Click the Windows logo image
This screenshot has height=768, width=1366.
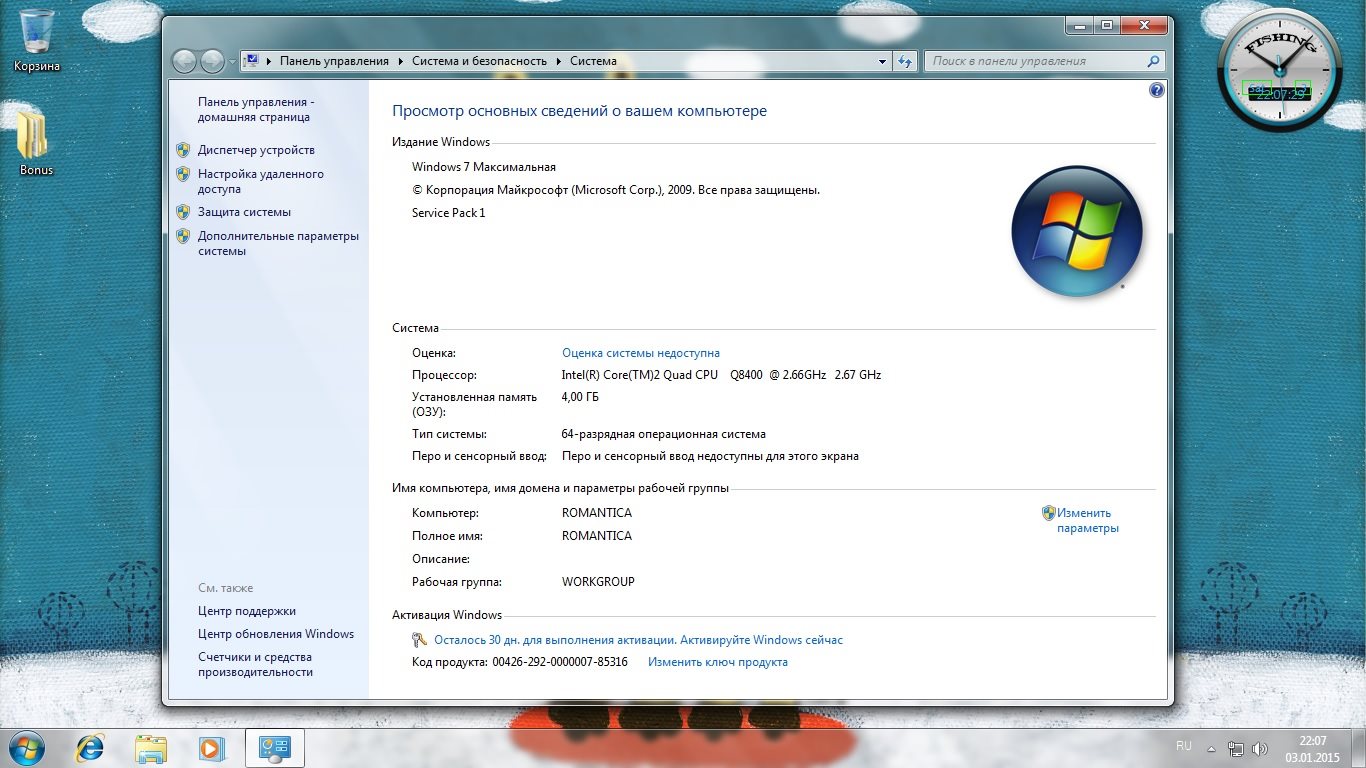[1077, 231]
